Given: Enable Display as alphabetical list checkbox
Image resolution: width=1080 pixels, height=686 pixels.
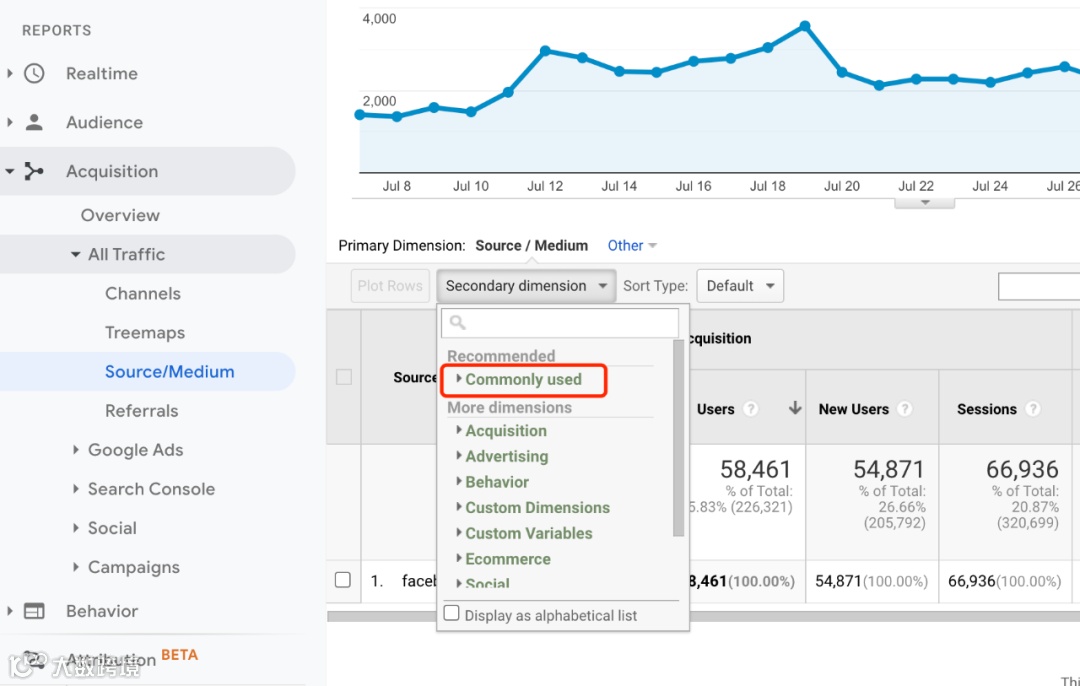Looking at the screenshot, I should click(452, 614).
